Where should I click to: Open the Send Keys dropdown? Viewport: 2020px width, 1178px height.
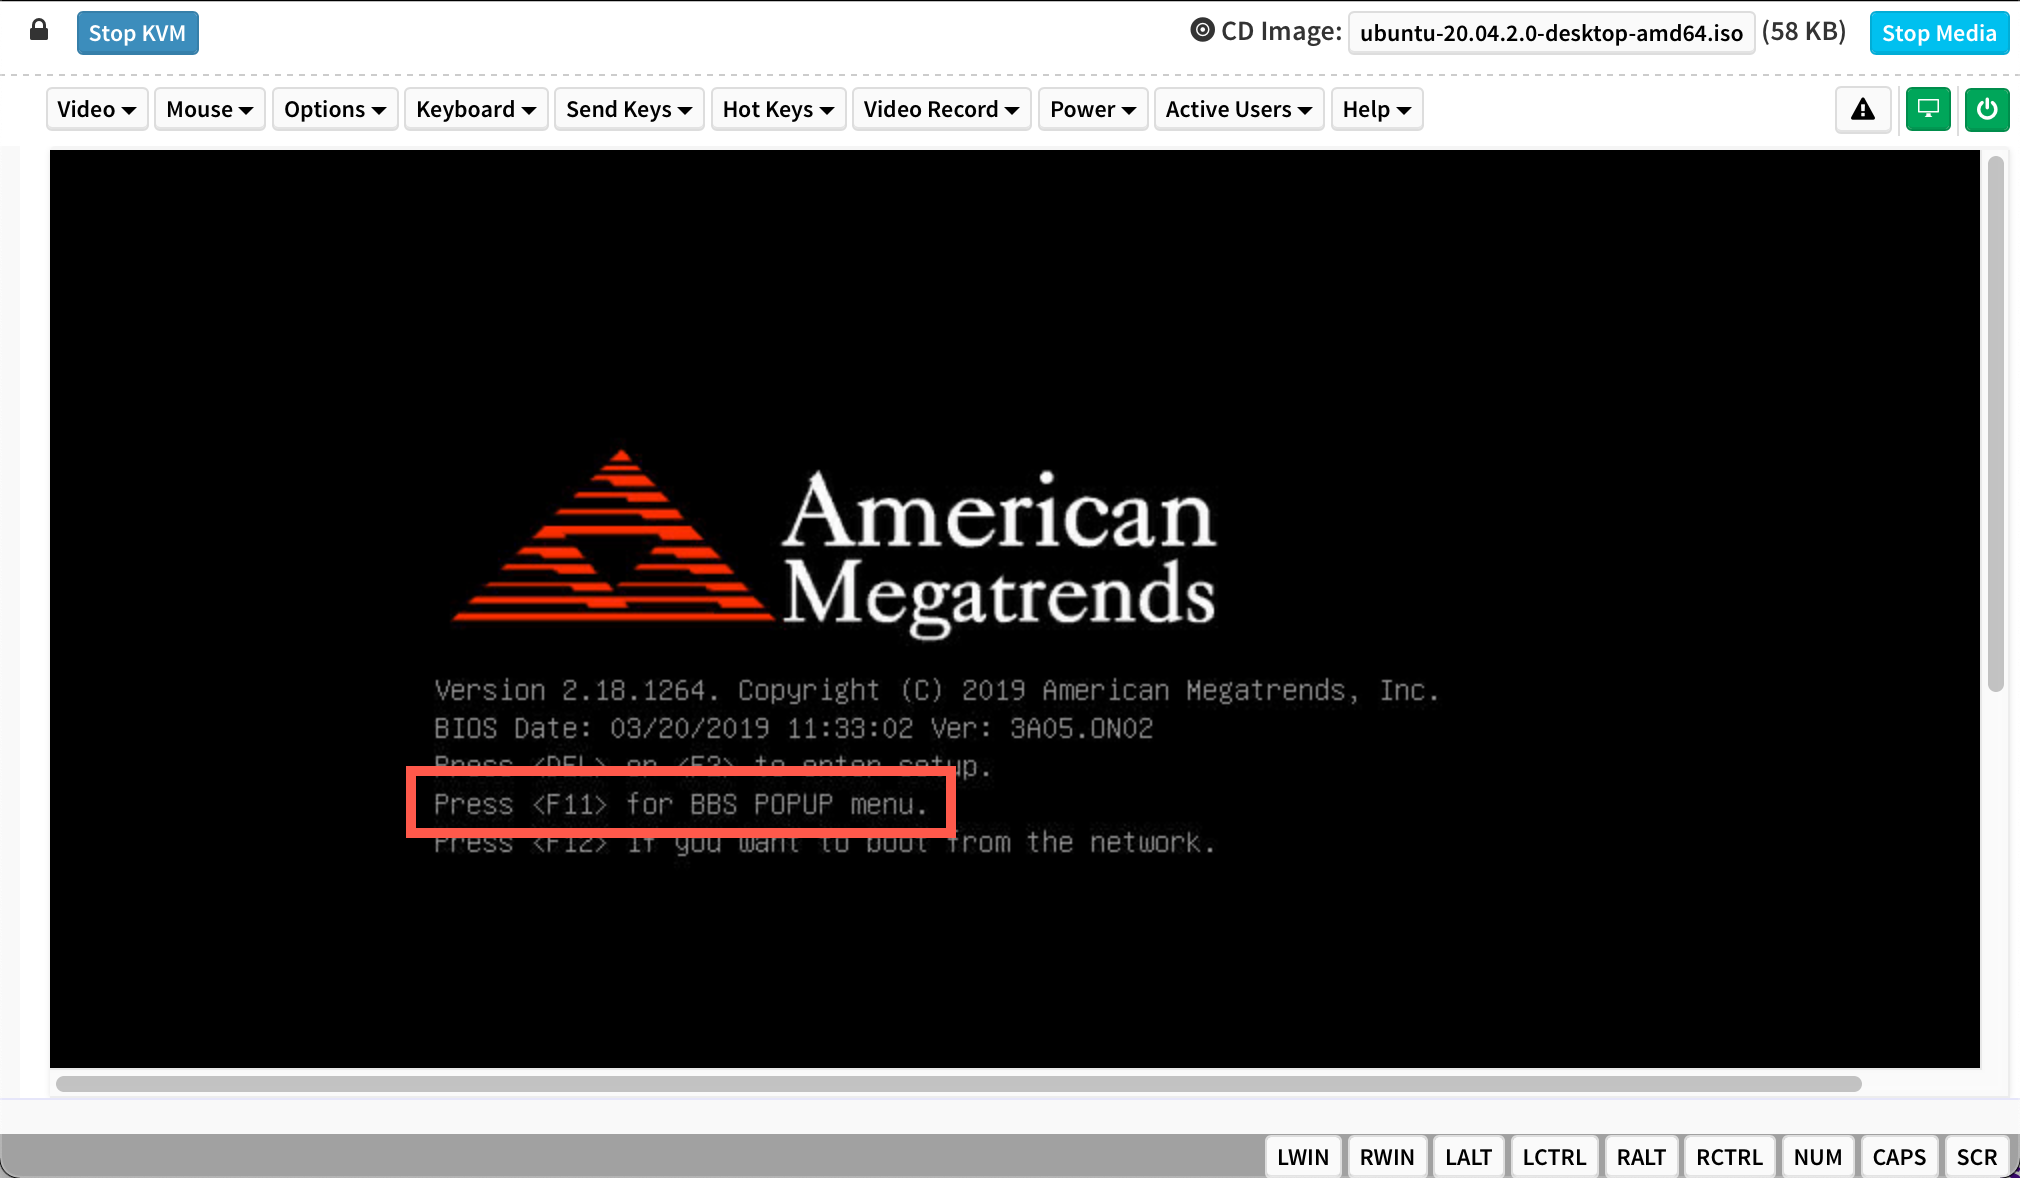[628, 109]
